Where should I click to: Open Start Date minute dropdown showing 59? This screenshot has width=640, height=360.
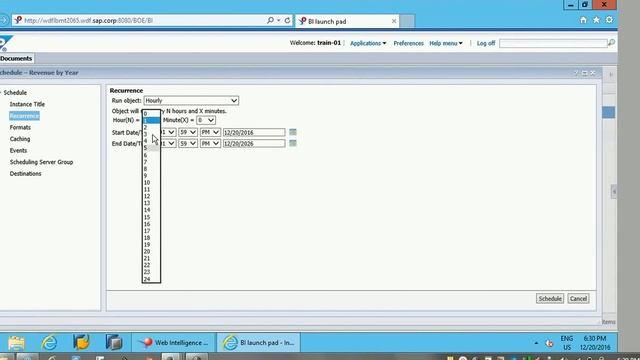(x=188, y=132)
